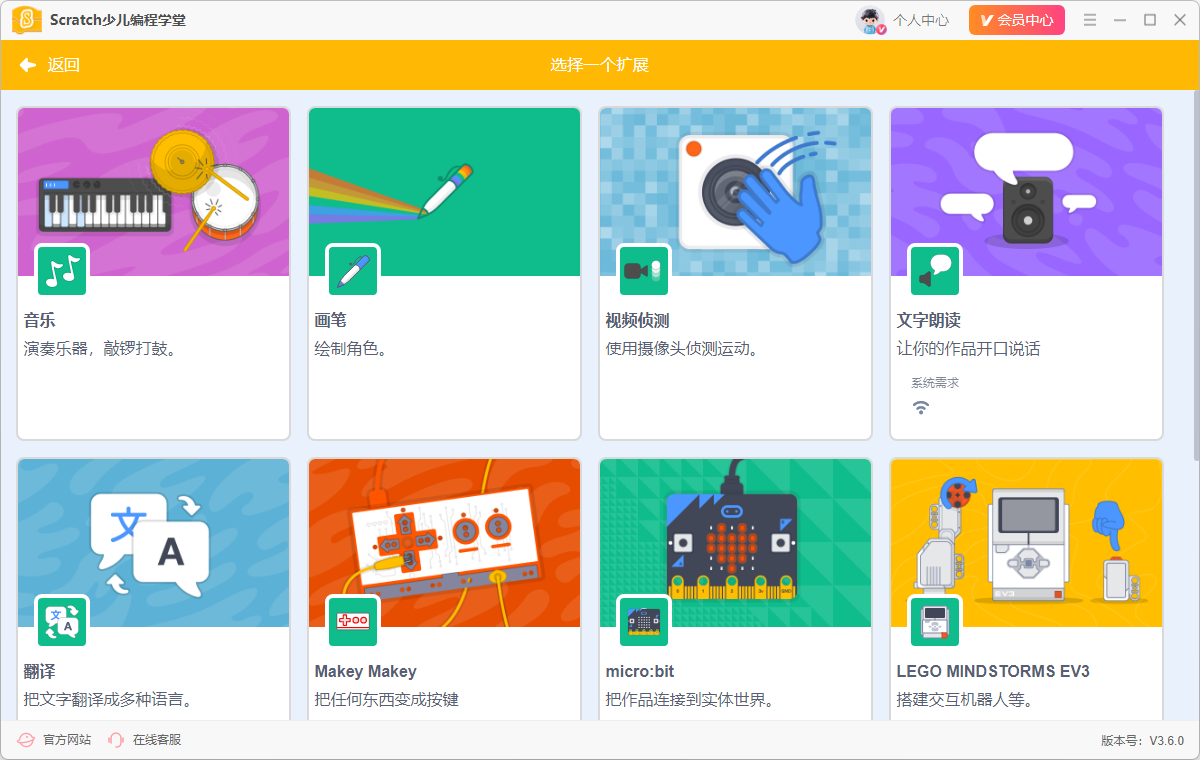This screenshot has width=1200, height=760.
Task: Visit 官方网站 link
Action: click(67, 740)
